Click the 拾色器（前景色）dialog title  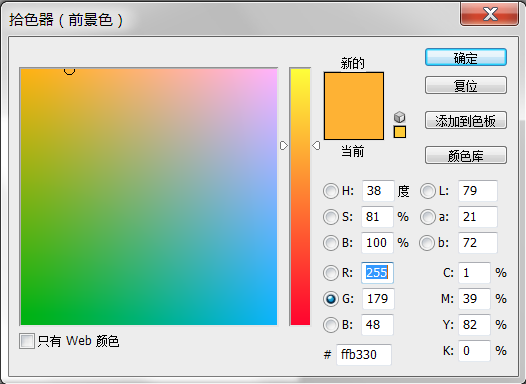(x=66, y=20)
